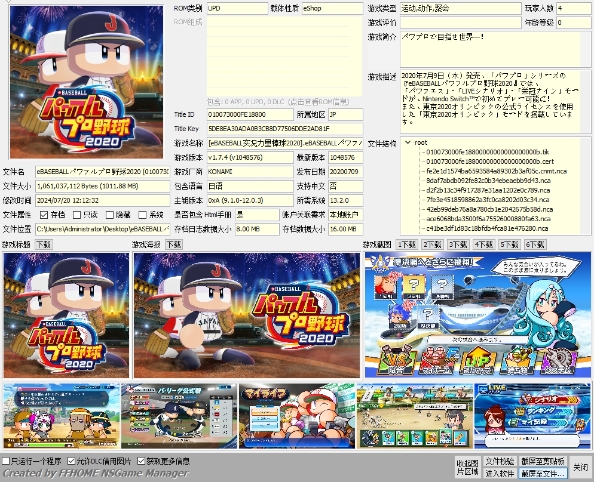
Task: Download the game title image (游戏标题 下载)
Action: click(x=44, y=244)
